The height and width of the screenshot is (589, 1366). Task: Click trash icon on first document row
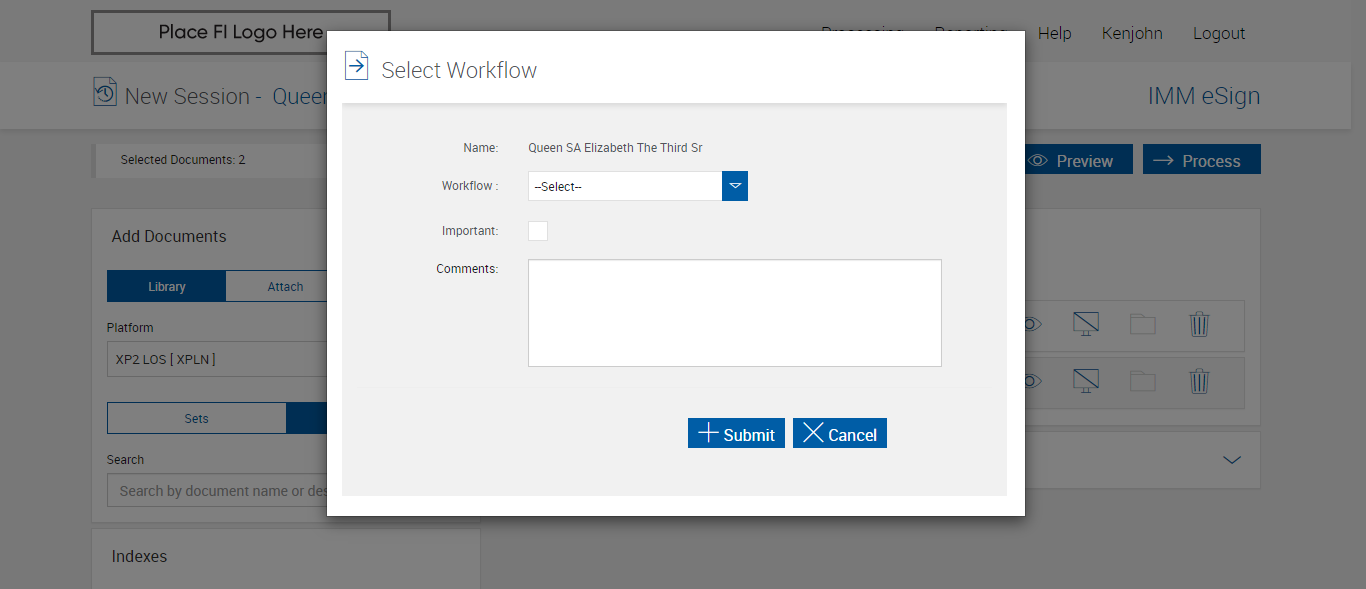tap(1199, 324)
